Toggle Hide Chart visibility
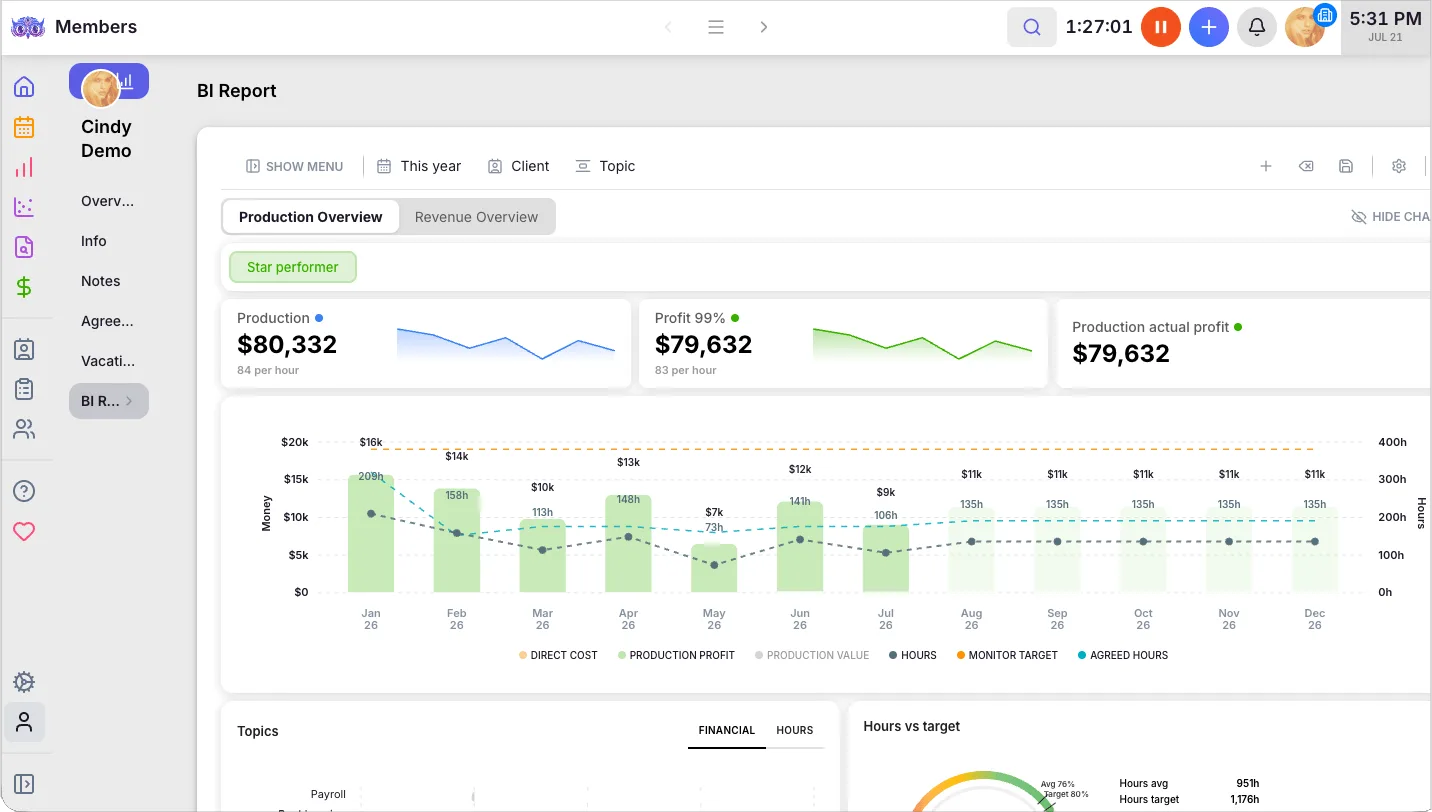The height and width of the screenshot is (812, 1432). click(x=1391, y=217)
